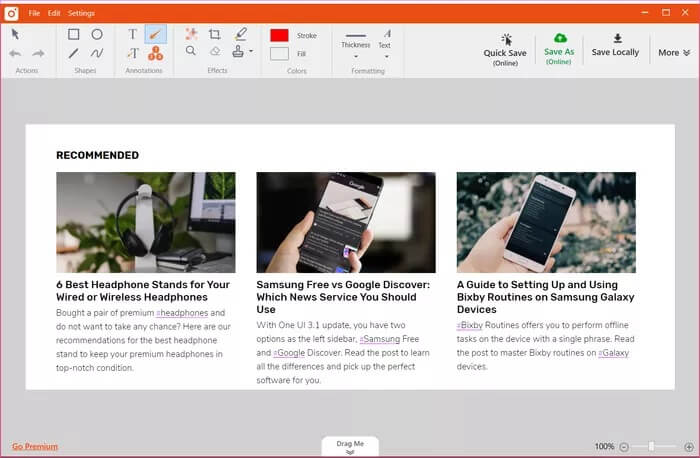Expand the More options

coord(674,53)
